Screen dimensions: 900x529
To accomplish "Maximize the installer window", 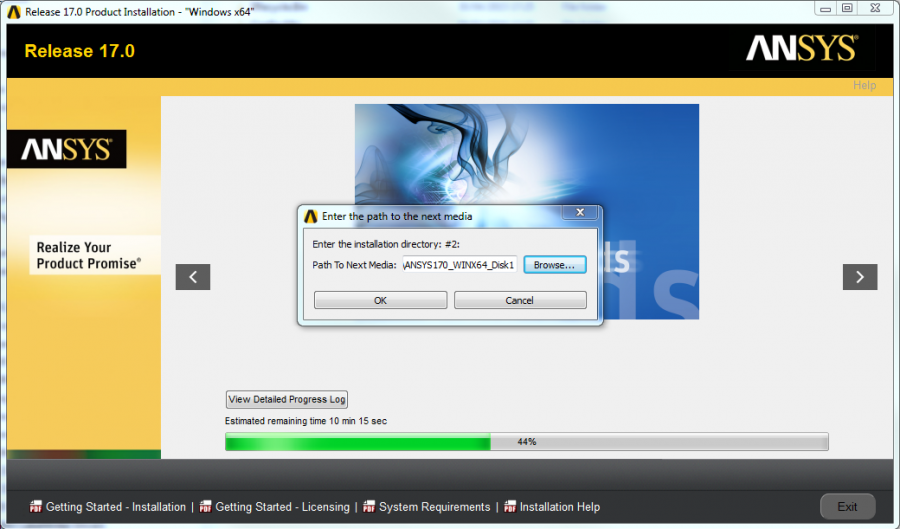I will pos(847,8).
